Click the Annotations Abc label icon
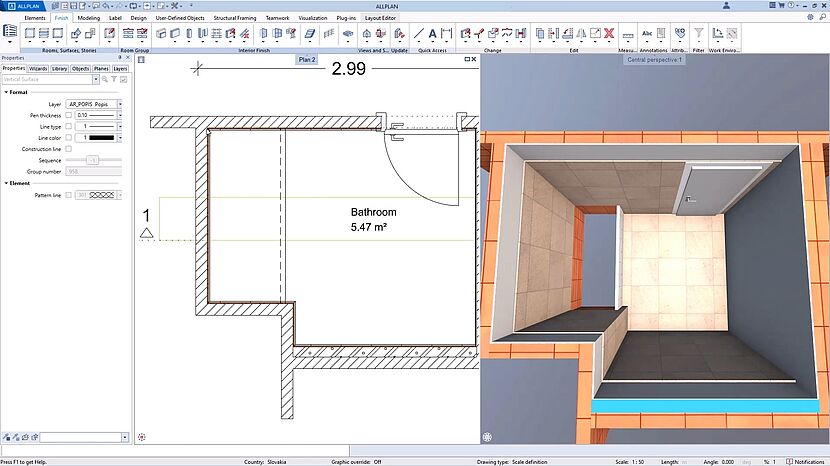Screen dimensions: 830x466 pyautogui.click(x=649, y=33)
